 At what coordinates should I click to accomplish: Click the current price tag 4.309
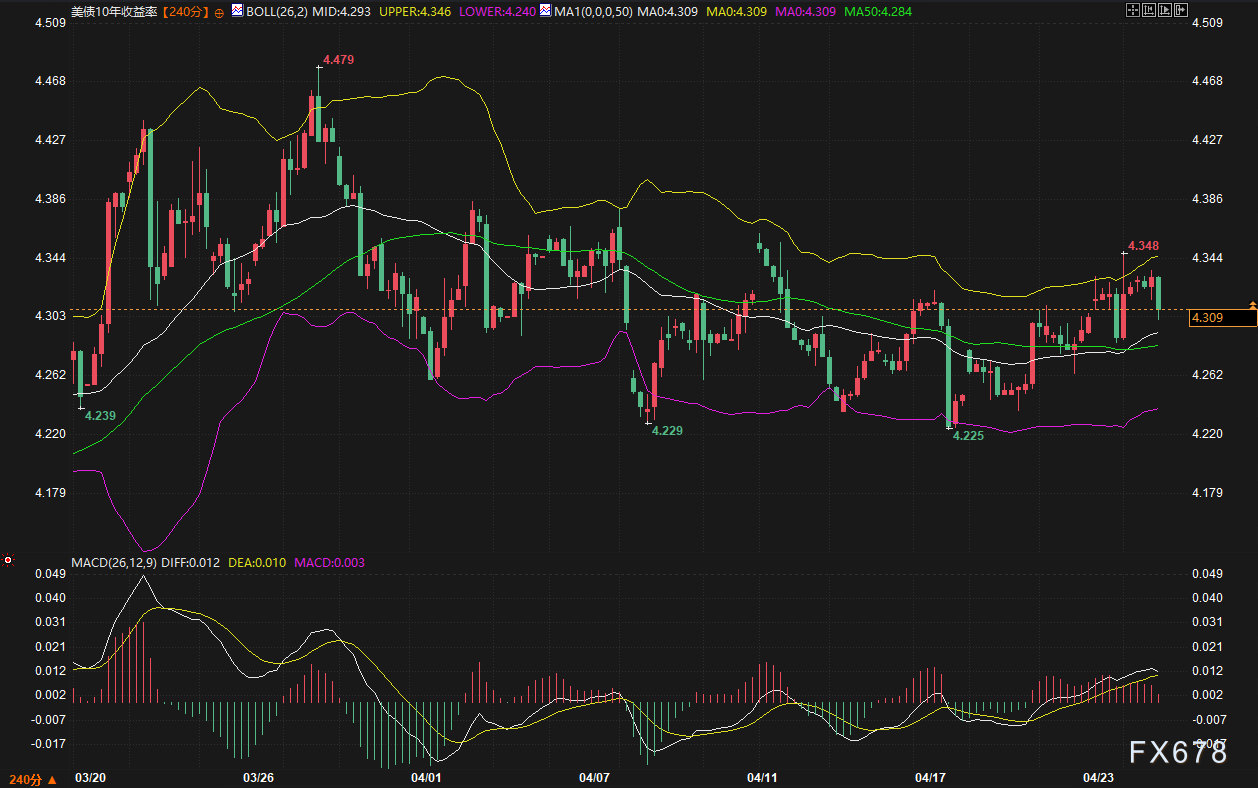(1219, 318)
